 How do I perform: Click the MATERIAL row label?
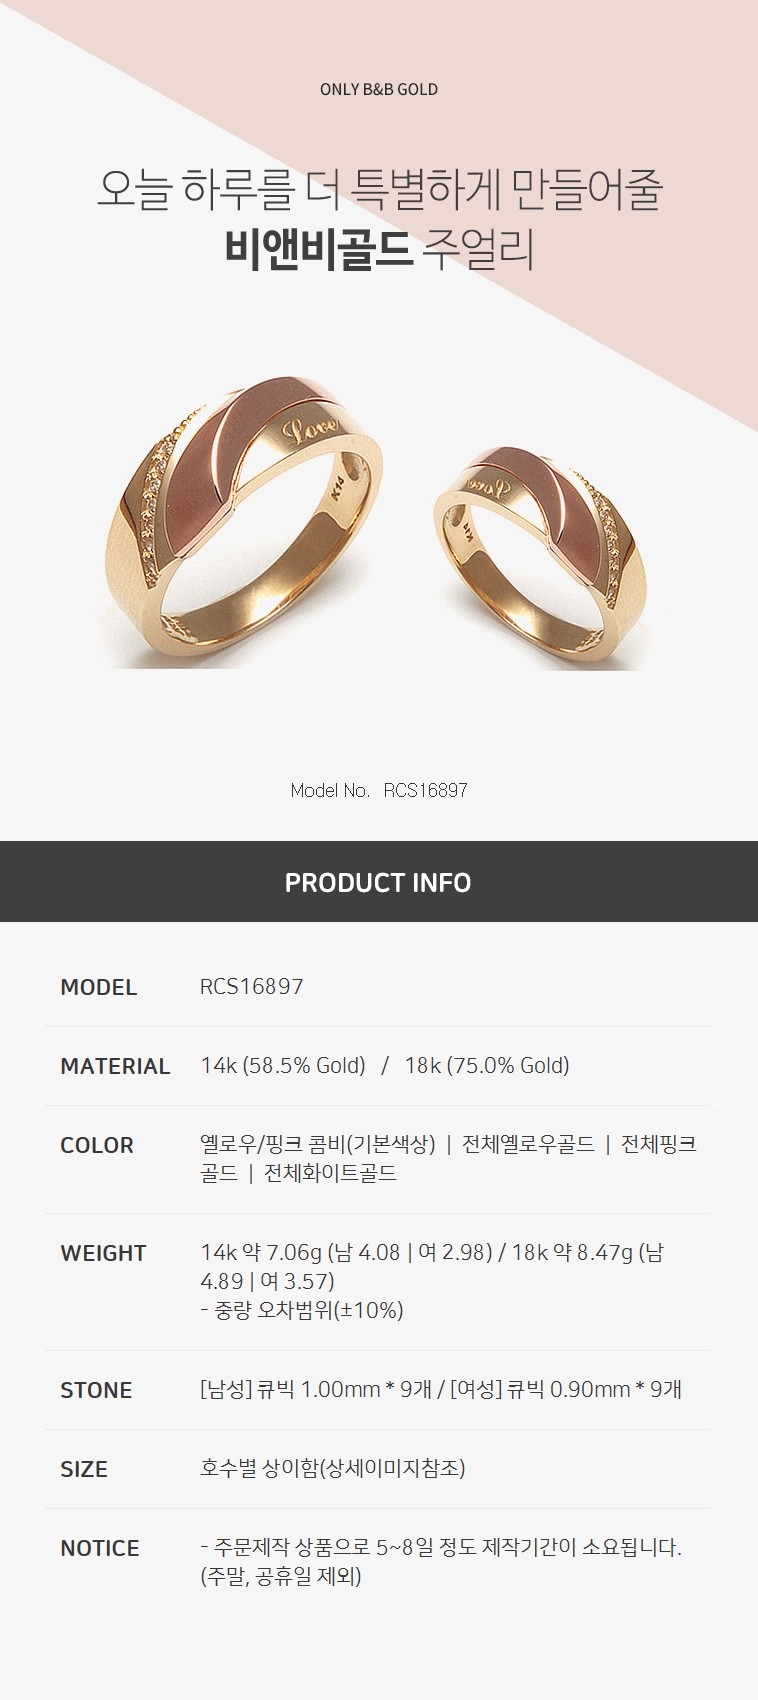pyautogui.click(x=115, y=1066)
